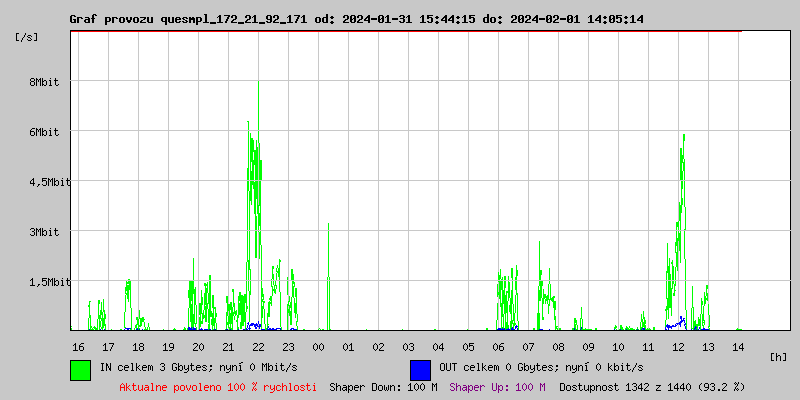Click the green IN legend swatch
Viewport: 800px width, 400px height.
pyautogui.click(x=80, y=369)
